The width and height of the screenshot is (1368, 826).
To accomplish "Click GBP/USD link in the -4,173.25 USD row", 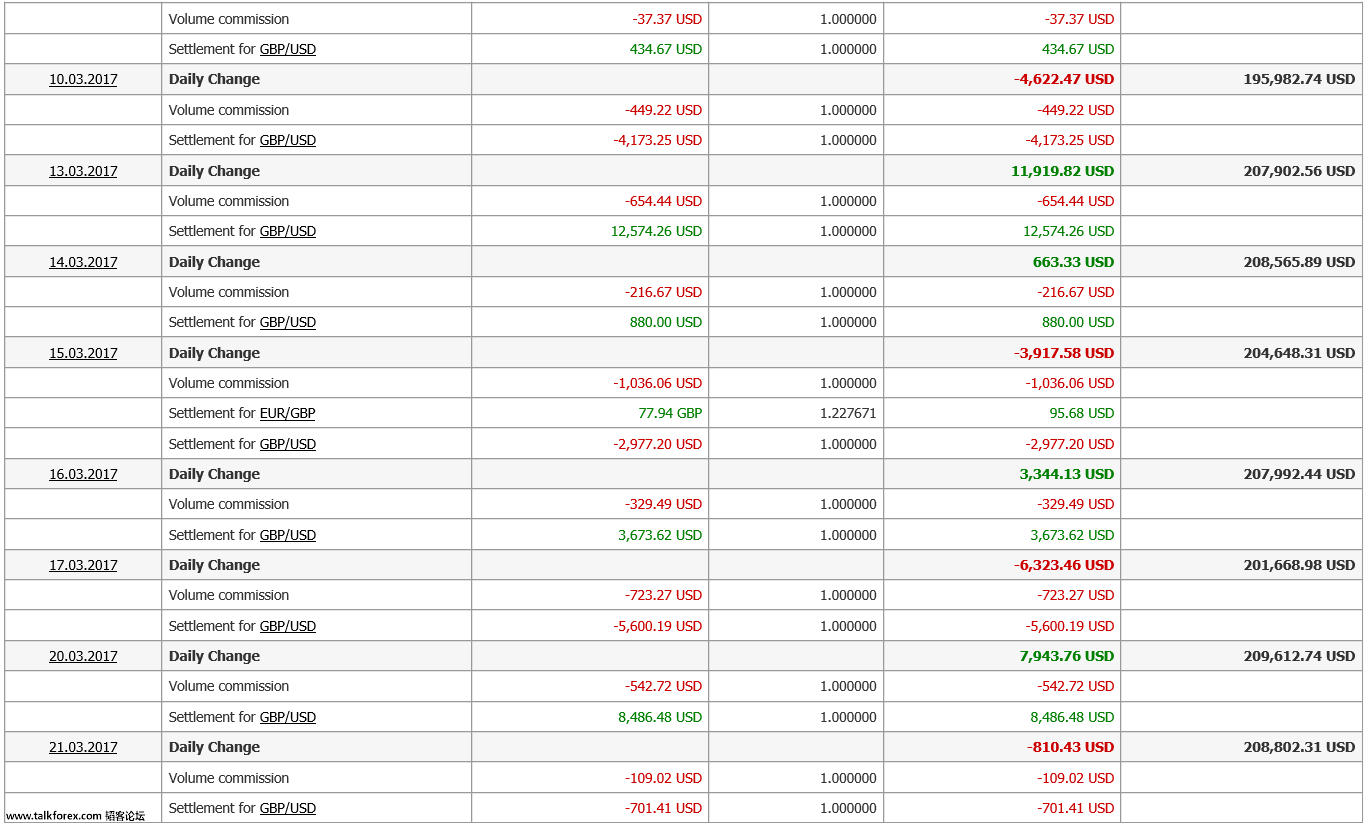I will click(288, 140).
